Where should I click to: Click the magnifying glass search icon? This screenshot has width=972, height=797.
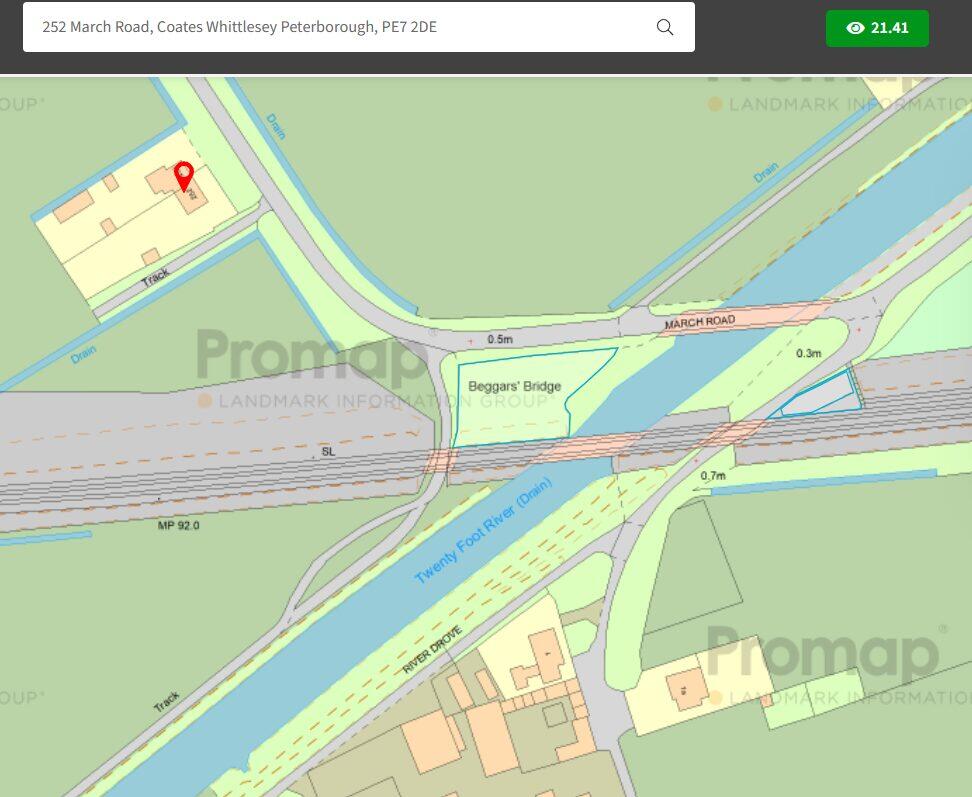pyautogui.click(x=665, y=27)
